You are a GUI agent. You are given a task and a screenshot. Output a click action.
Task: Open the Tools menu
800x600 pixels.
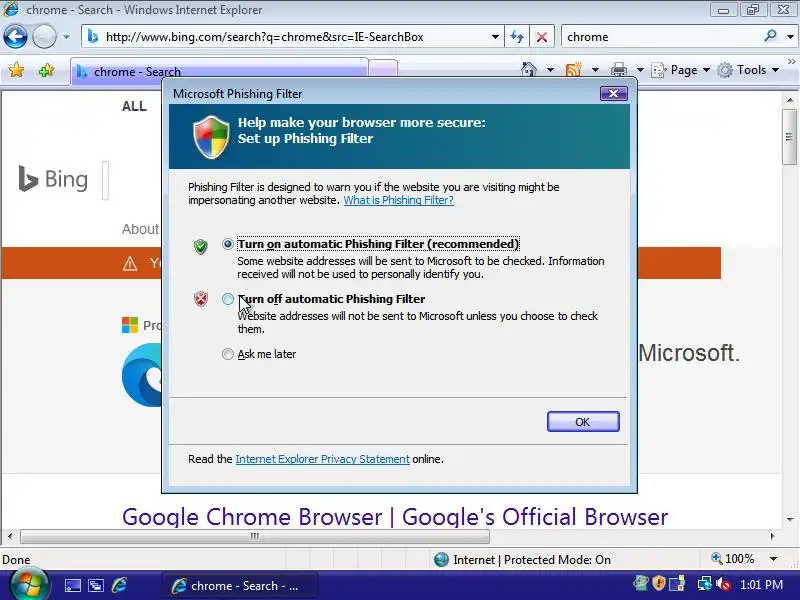[748, 70]
